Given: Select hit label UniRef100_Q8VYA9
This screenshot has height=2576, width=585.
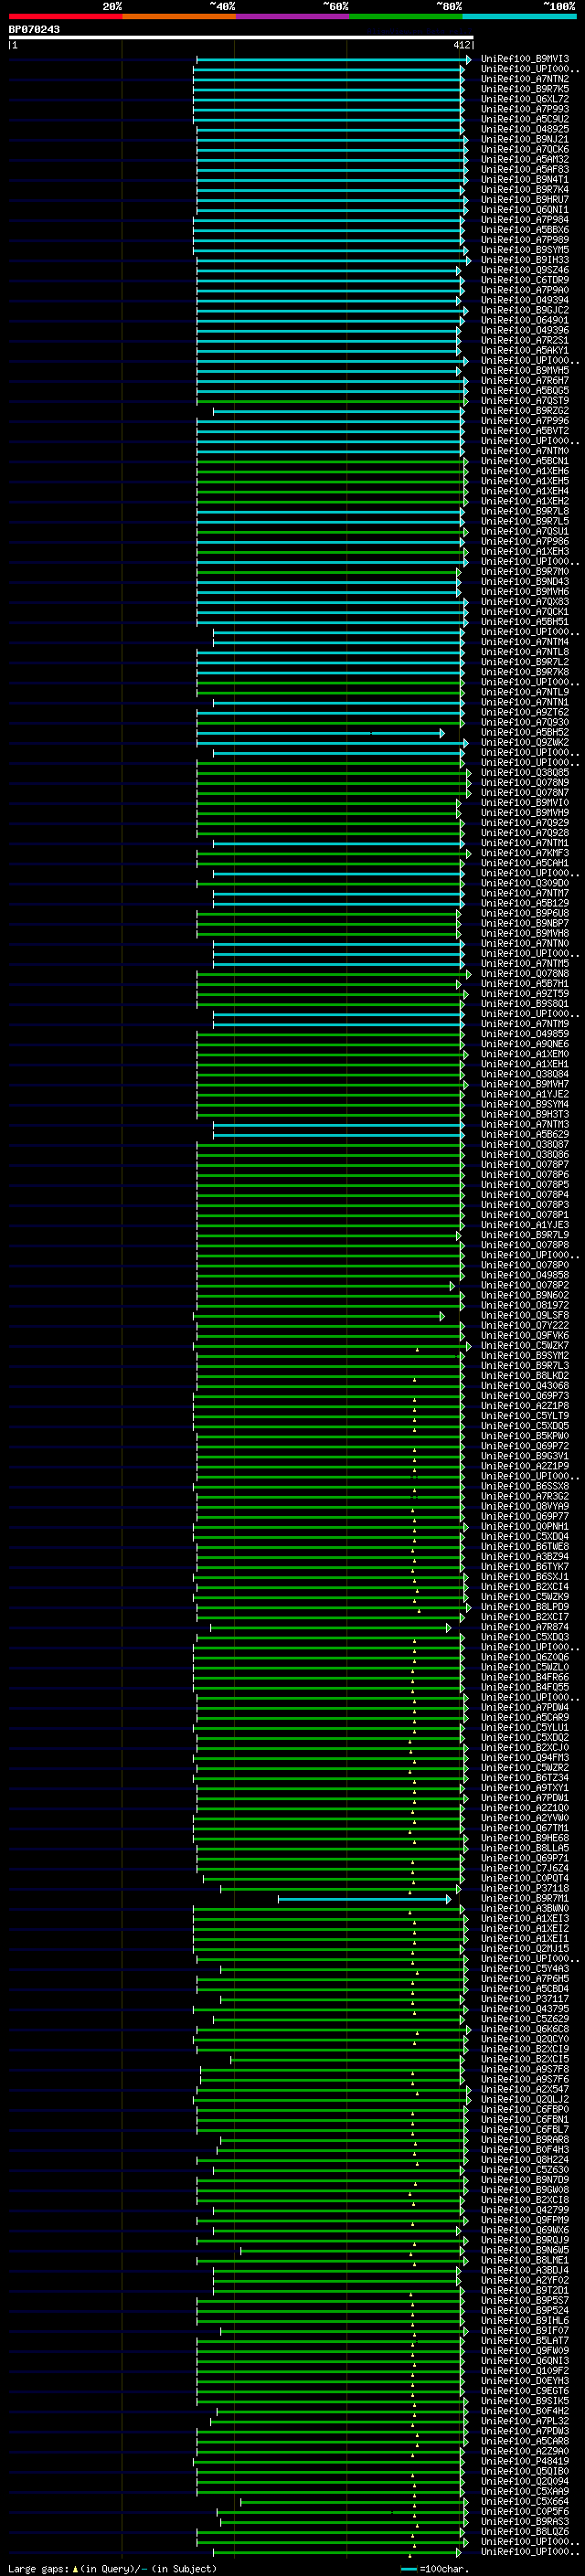Looking at the screenshot, I should coord(525,1507).
